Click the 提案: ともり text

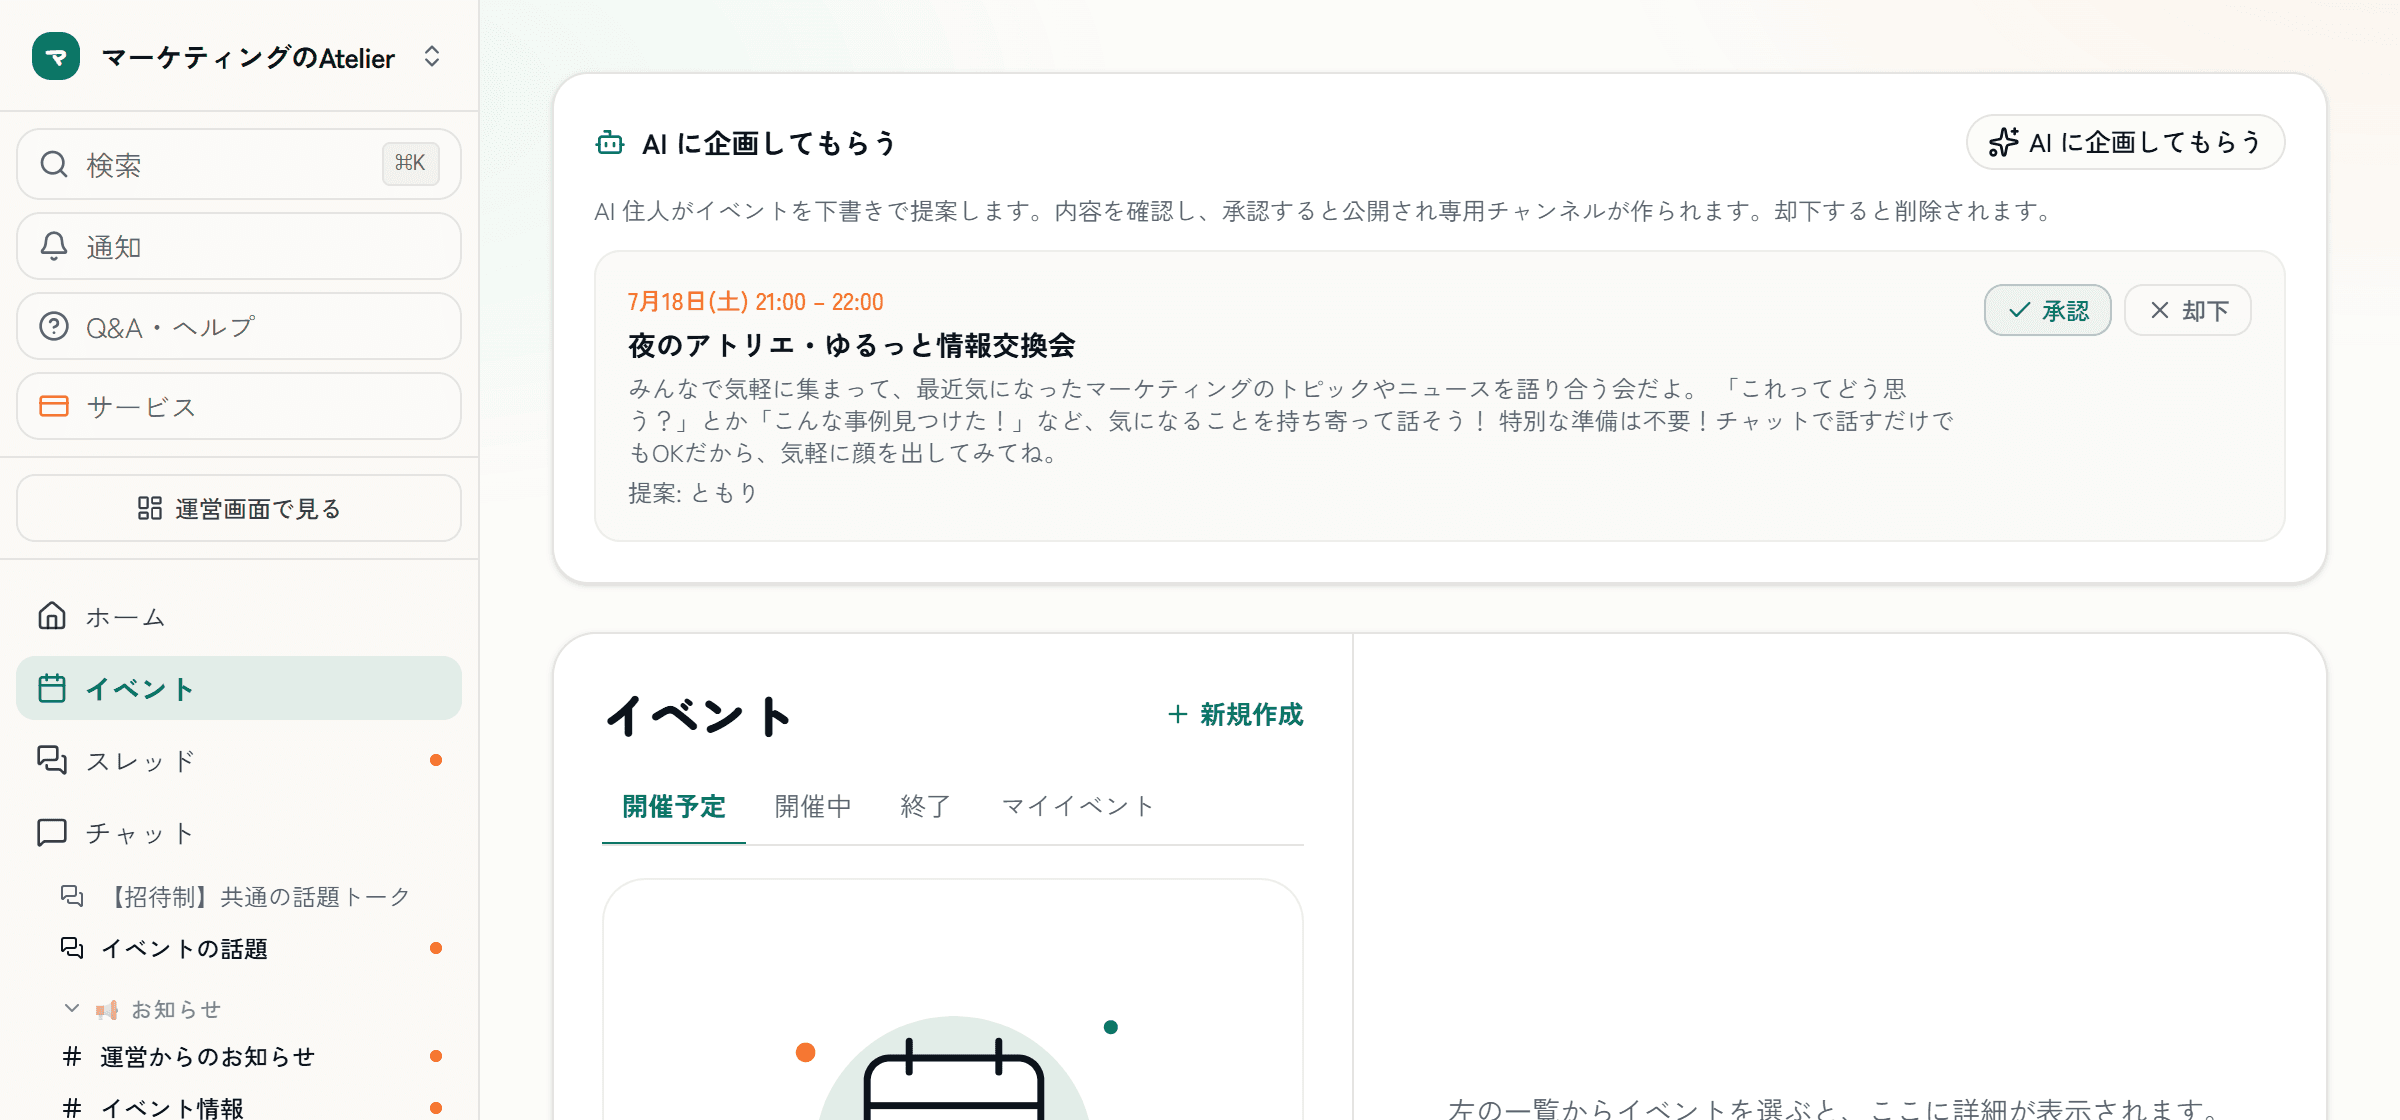[693, 493]
